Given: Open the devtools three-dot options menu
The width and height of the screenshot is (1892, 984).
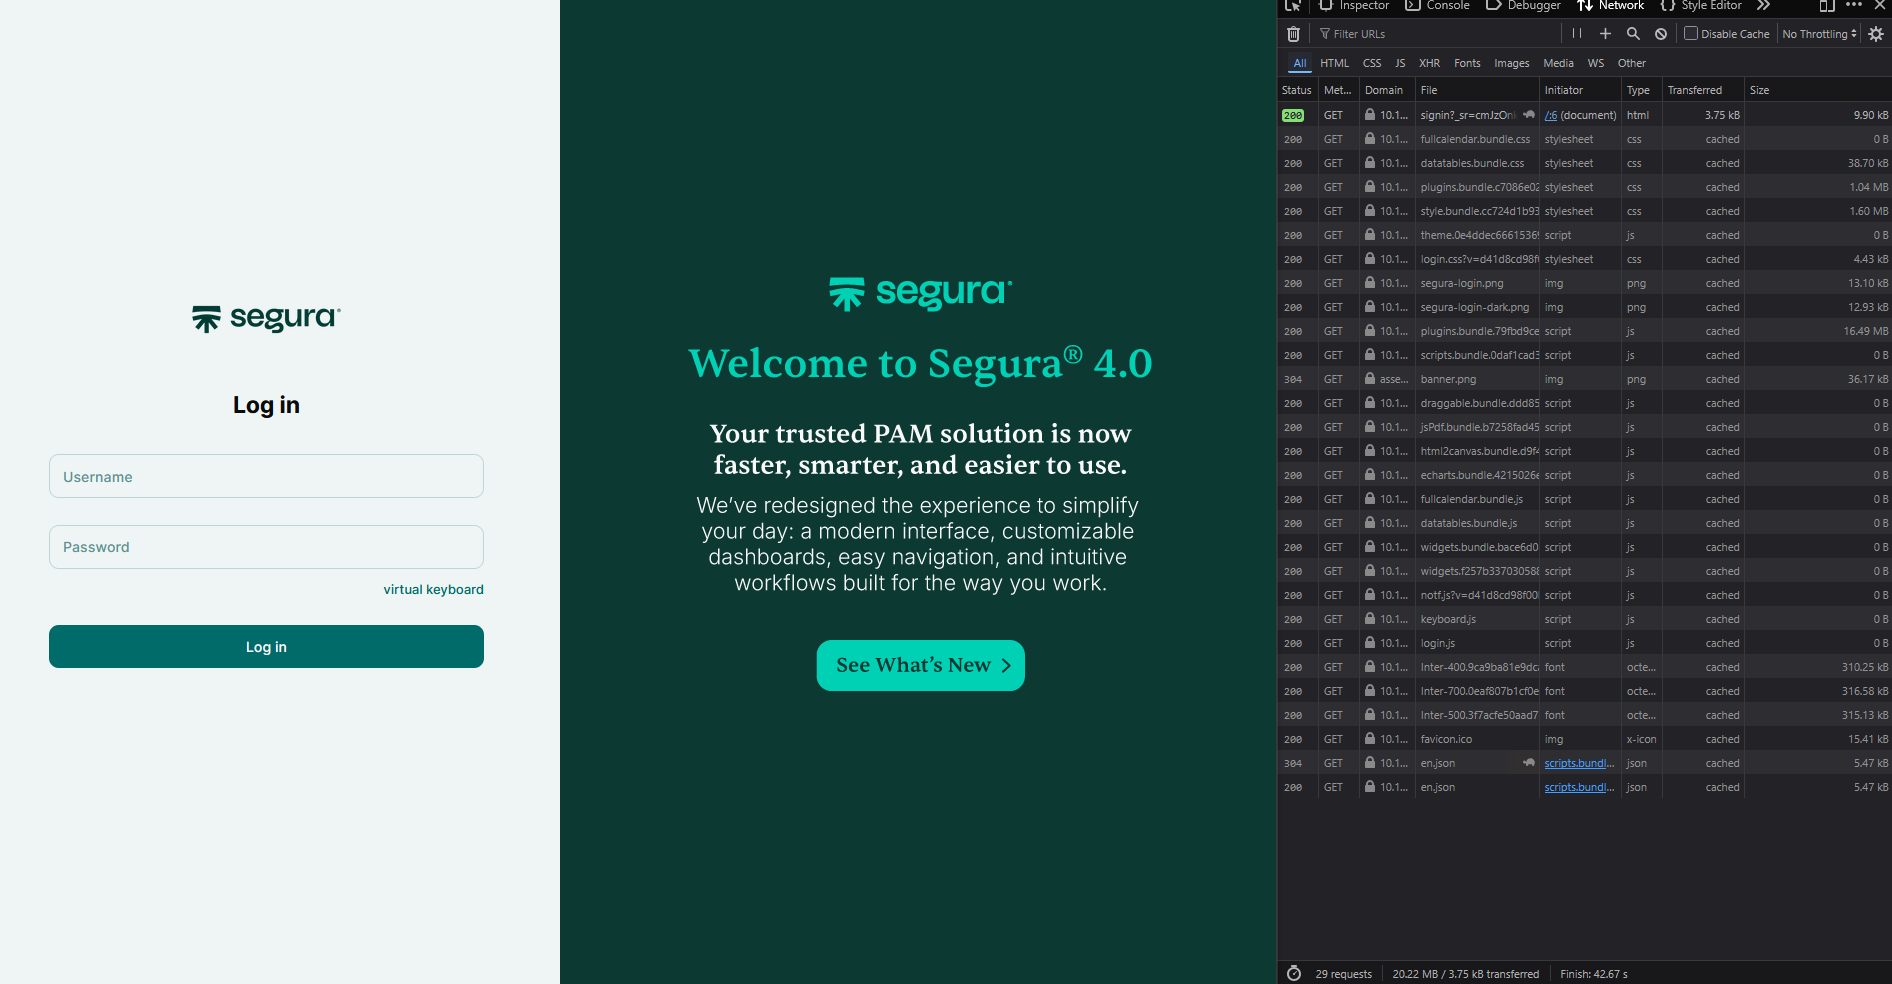Looking at the screenshot, I should [x=1853, y=6].
